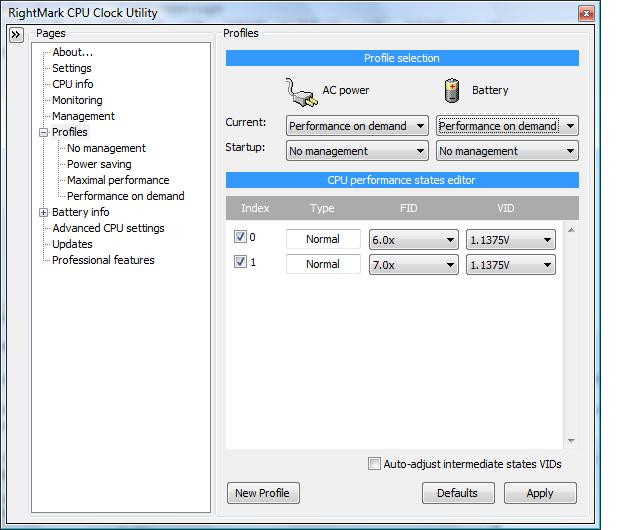Image resolution: width=640 pixels, height=530 pixels.
Task: Collapse the Profiles tree node
Action: pos(43,132)
